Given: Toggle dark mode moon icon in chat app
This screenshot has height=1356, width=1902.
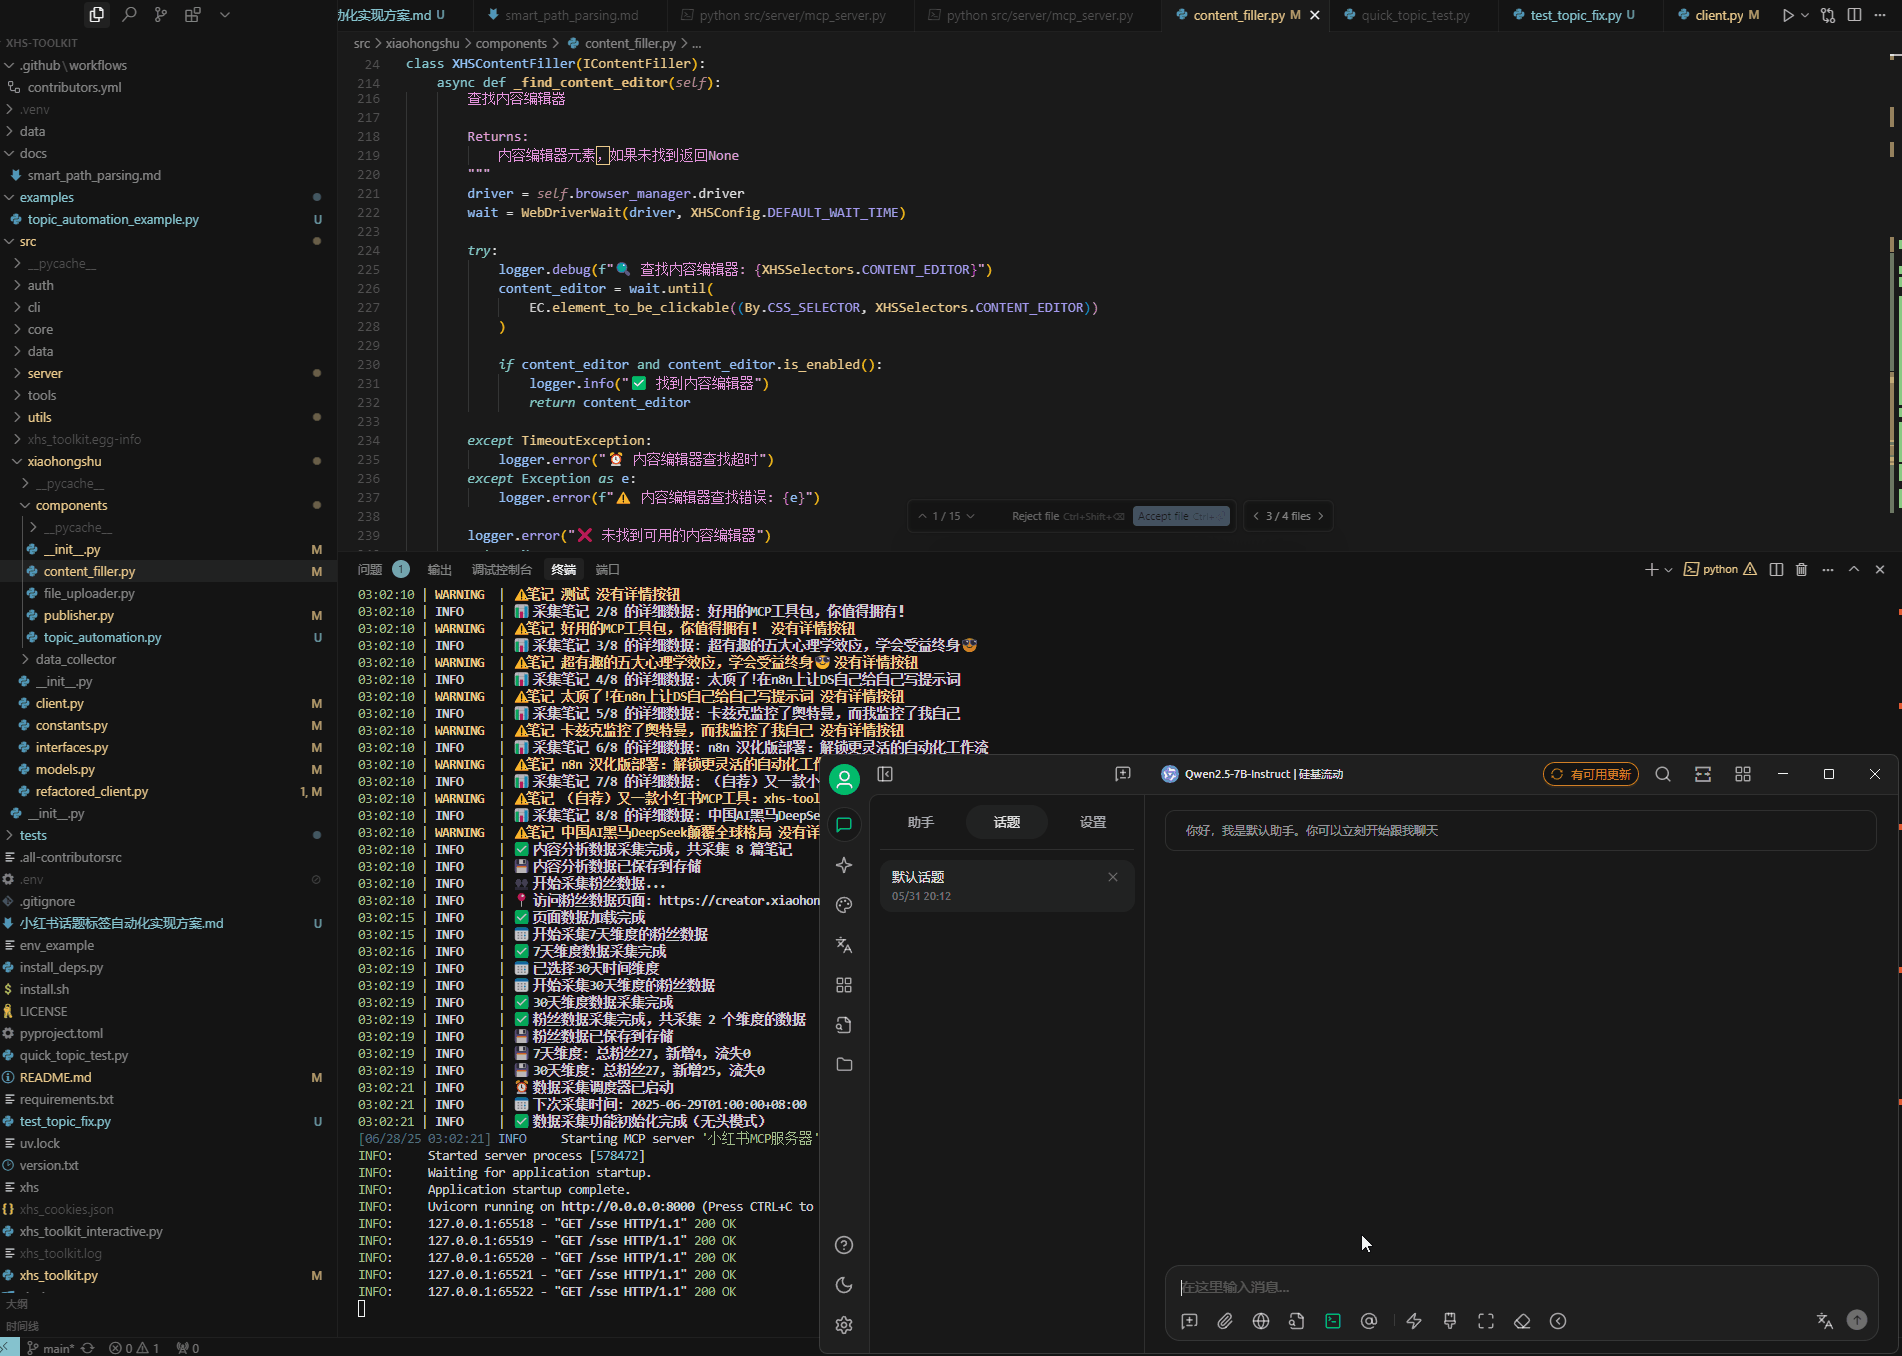Looking at the screenshot, I should (844, 1285).
